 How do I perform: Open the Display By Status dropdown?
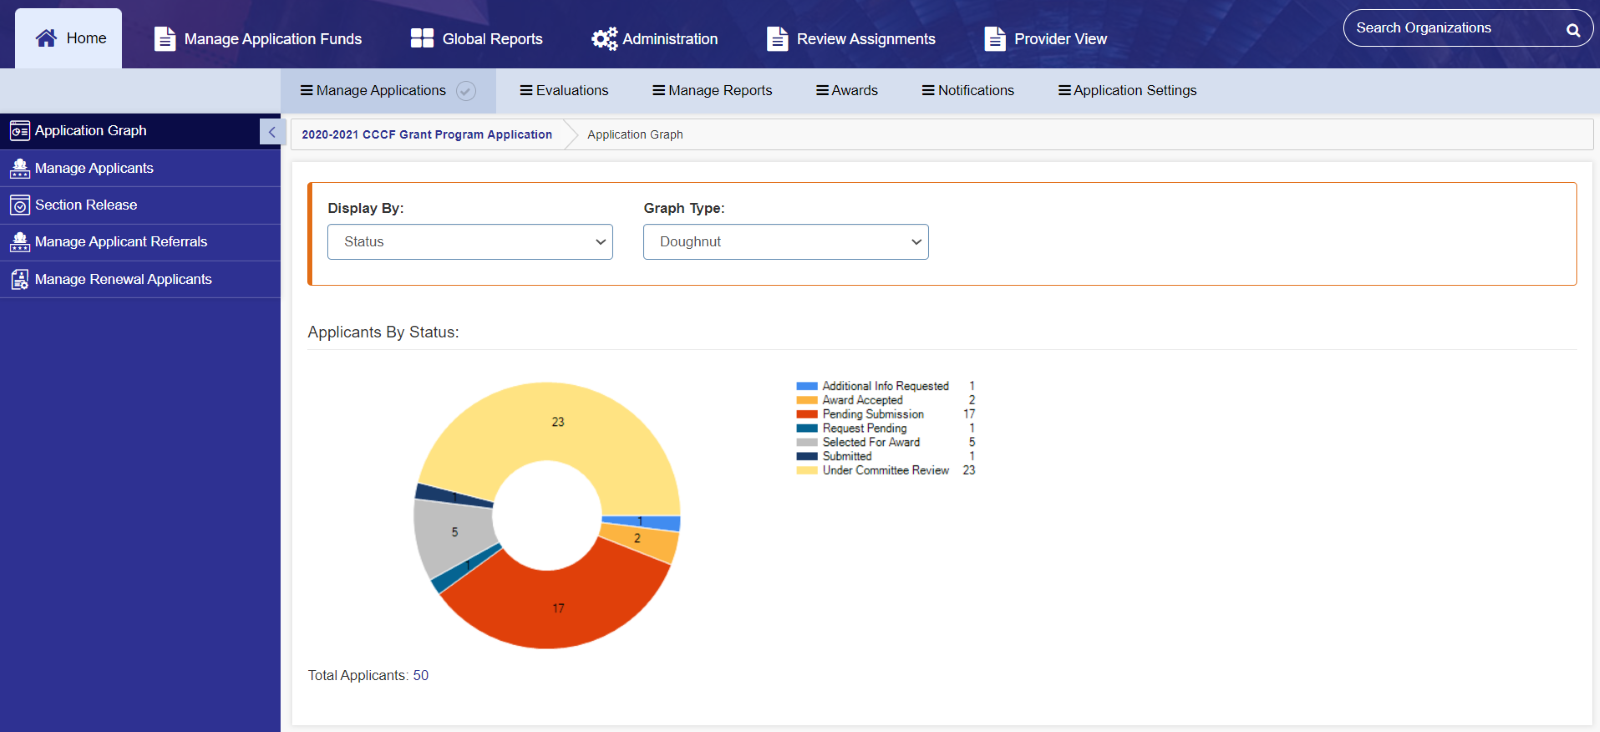pyautogui.click(x=470, y=242)
